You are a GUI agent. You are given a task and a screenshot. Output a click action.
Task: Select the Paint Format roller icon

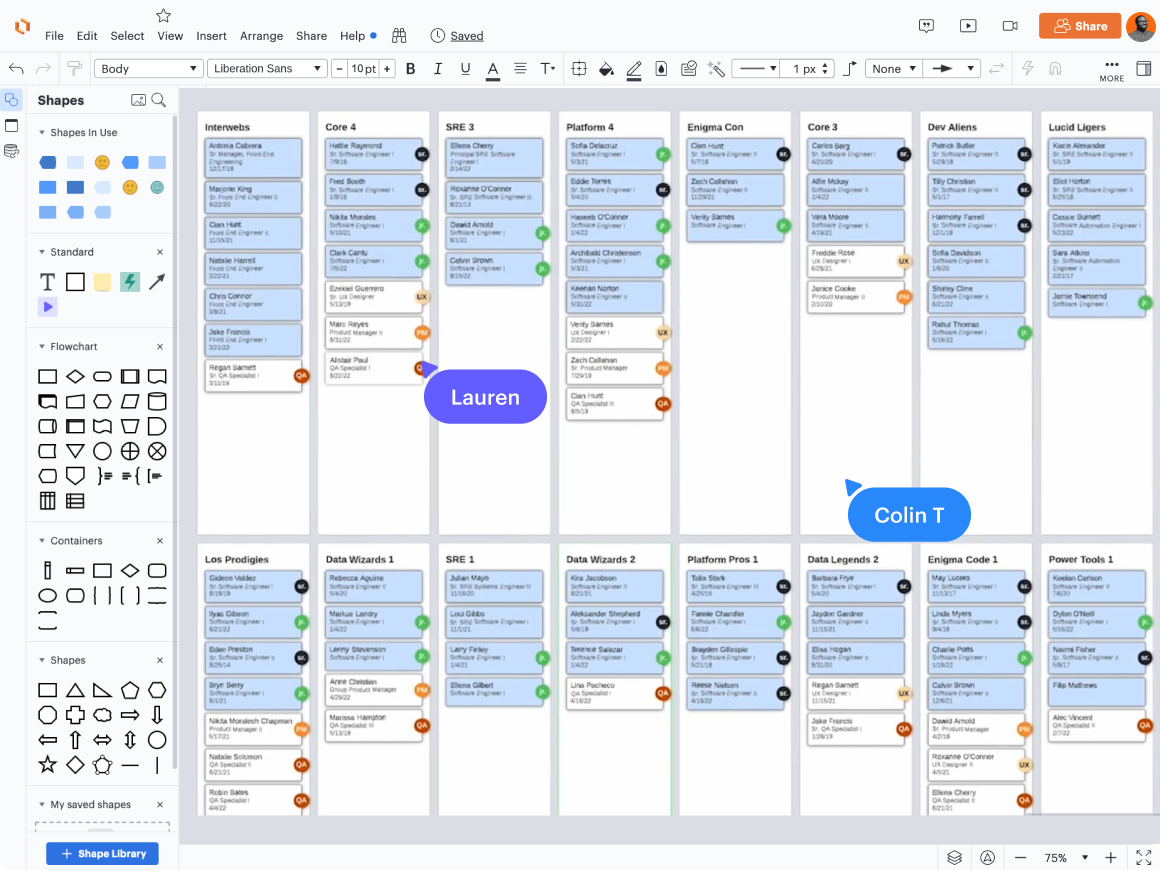(74, 69)
